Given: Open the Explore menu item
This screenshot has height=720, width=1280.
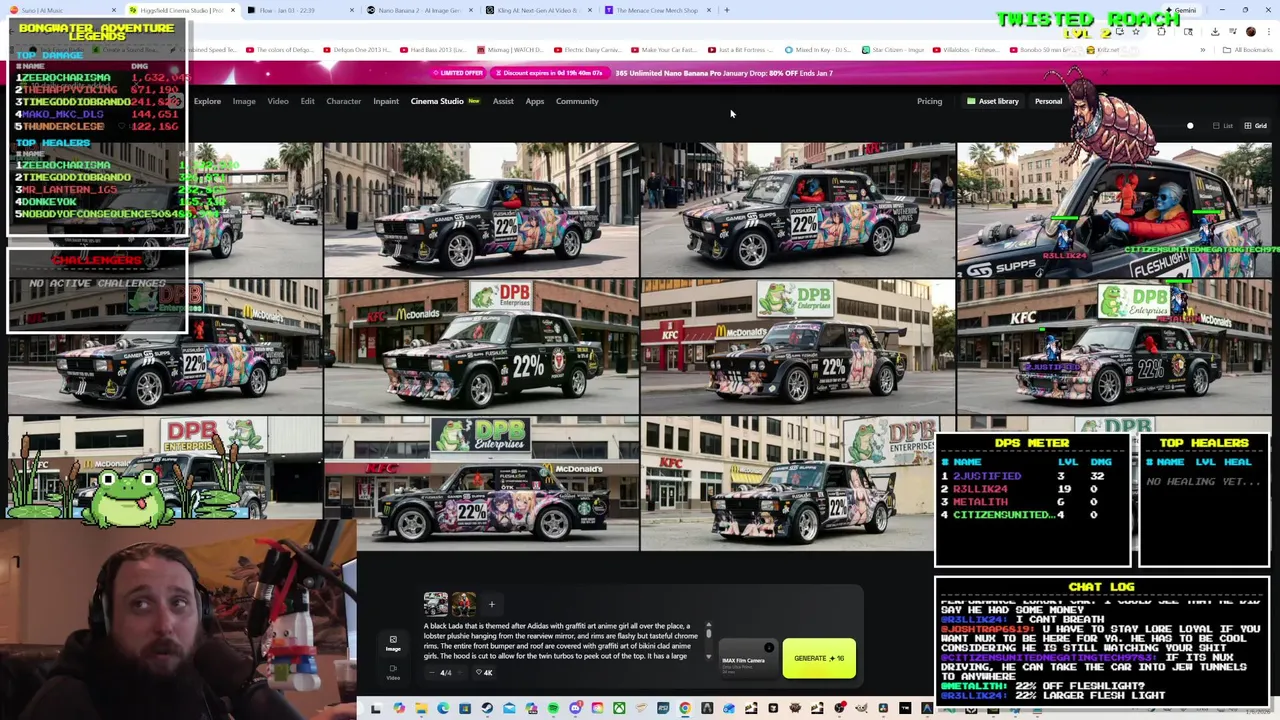Looking at the screenshot, I should click(x=207, y=101).
